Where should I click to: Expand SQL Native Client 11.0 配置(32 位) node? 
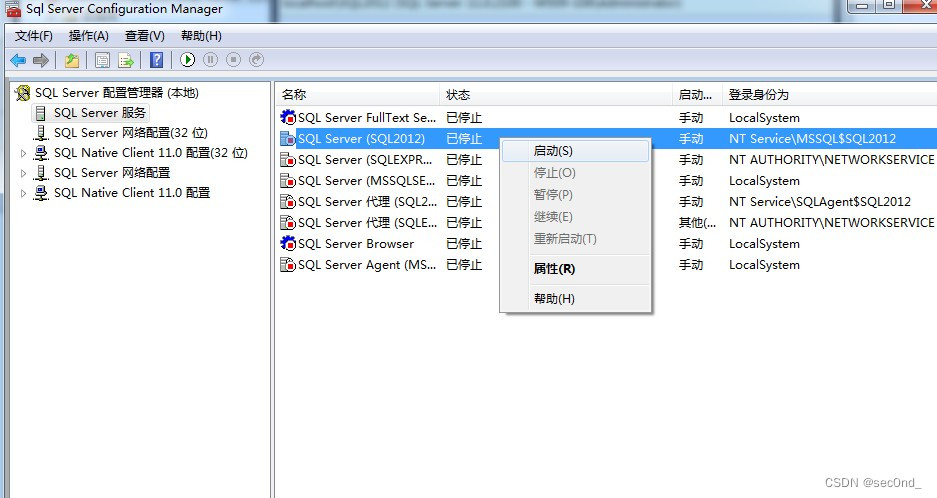click(23, 154)
